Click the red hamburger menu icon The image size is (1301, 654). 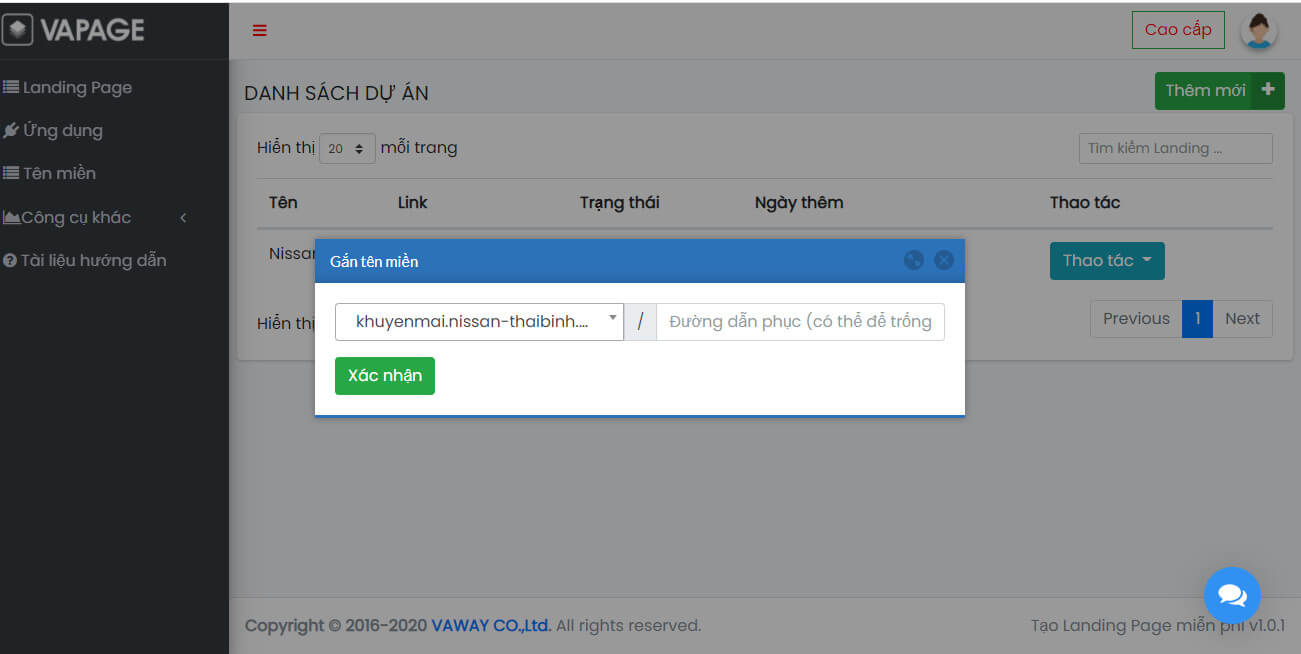click(x=260, y=30)
